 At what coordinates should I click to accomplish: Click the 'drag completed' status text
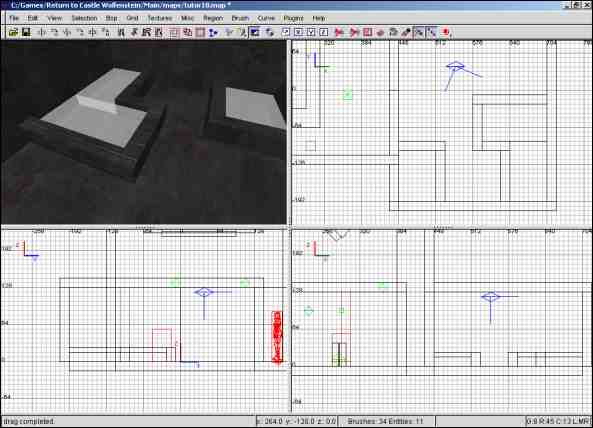pos(29,421)
